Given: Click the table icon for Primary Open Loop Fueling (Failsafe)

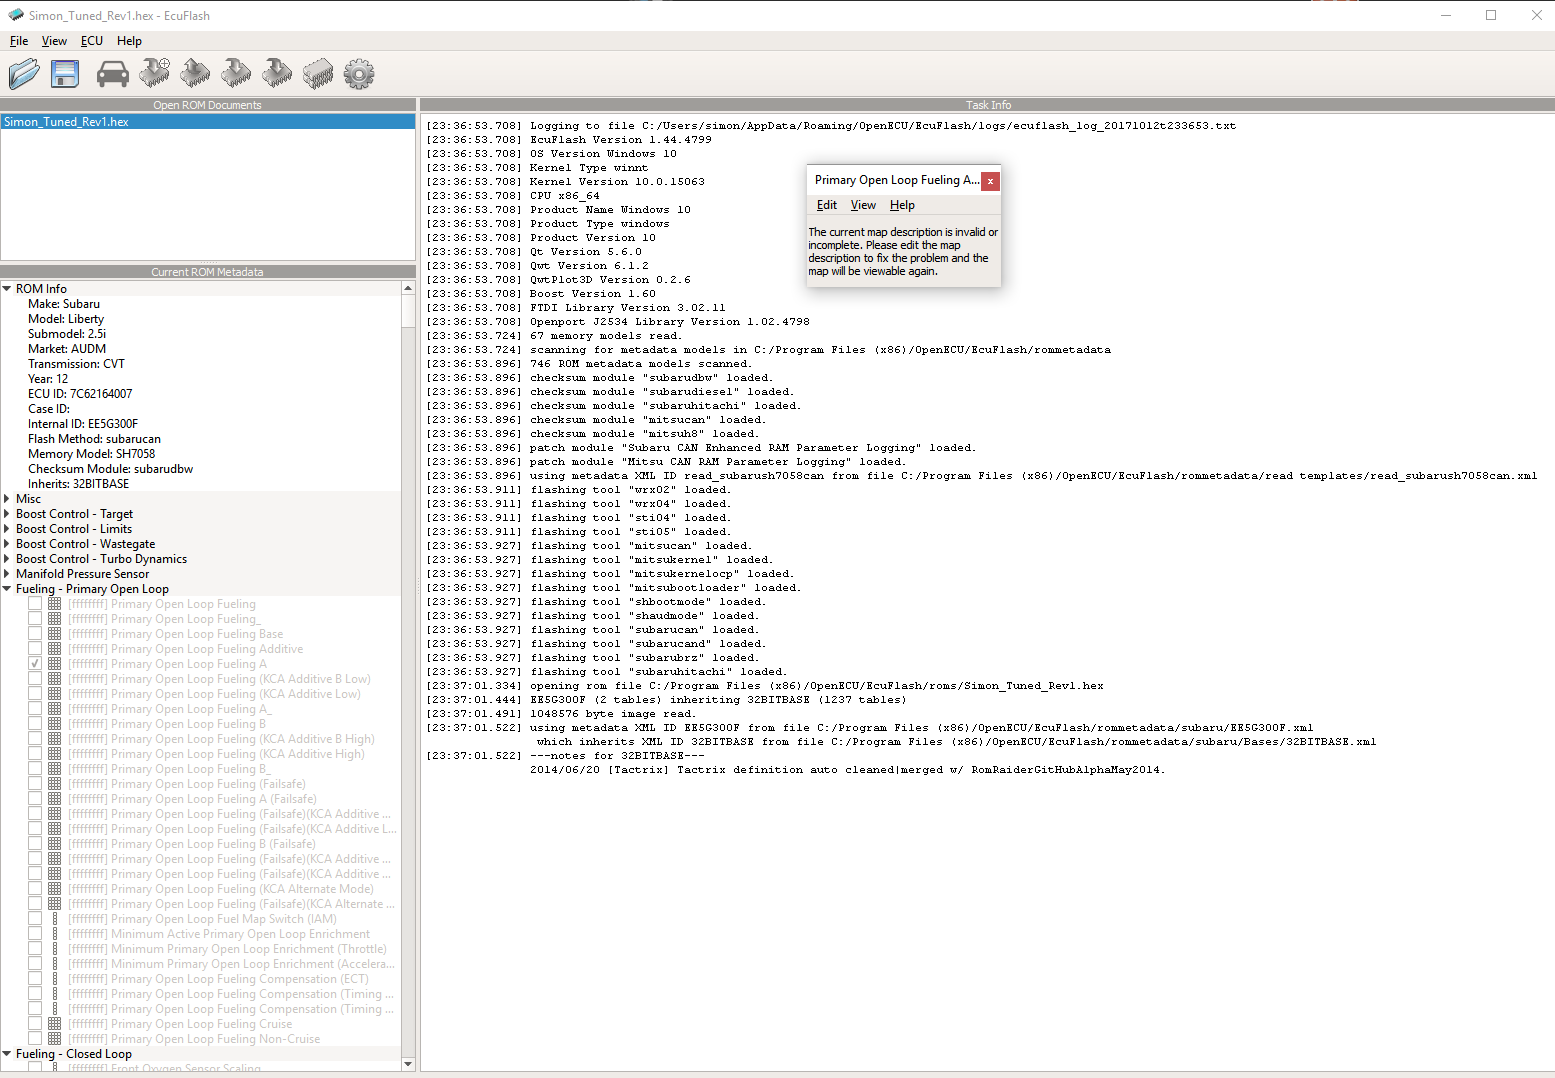Looking at the screenshot, I should click(x=55, y=784).
